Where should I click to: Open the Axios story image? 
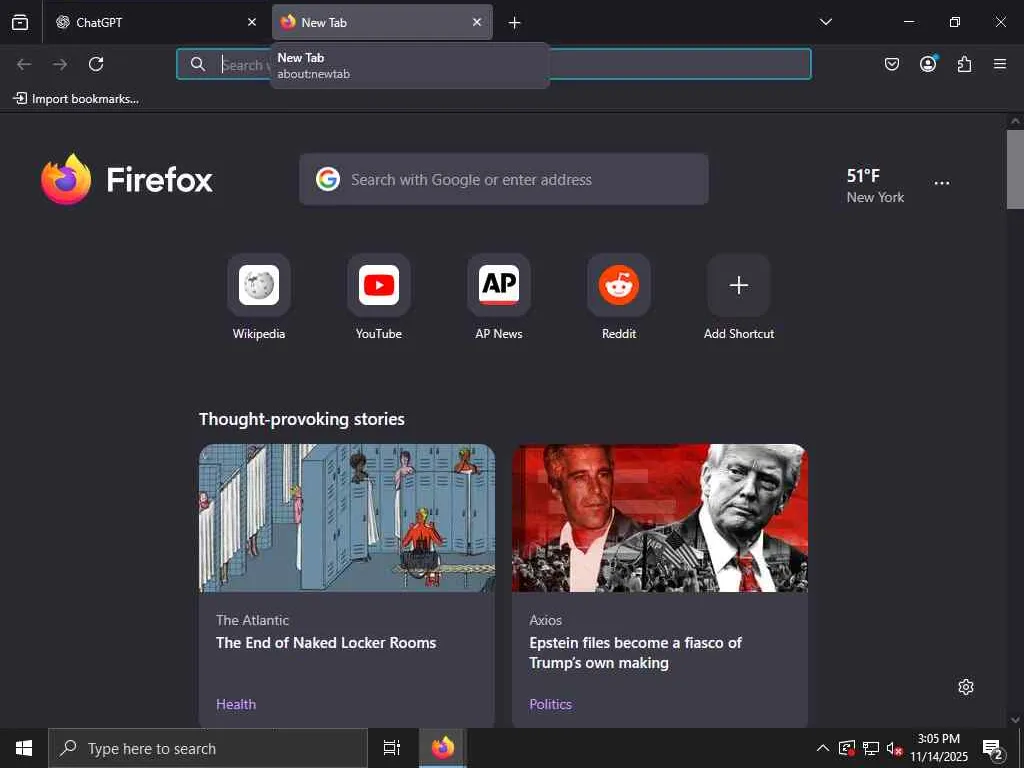660,518
